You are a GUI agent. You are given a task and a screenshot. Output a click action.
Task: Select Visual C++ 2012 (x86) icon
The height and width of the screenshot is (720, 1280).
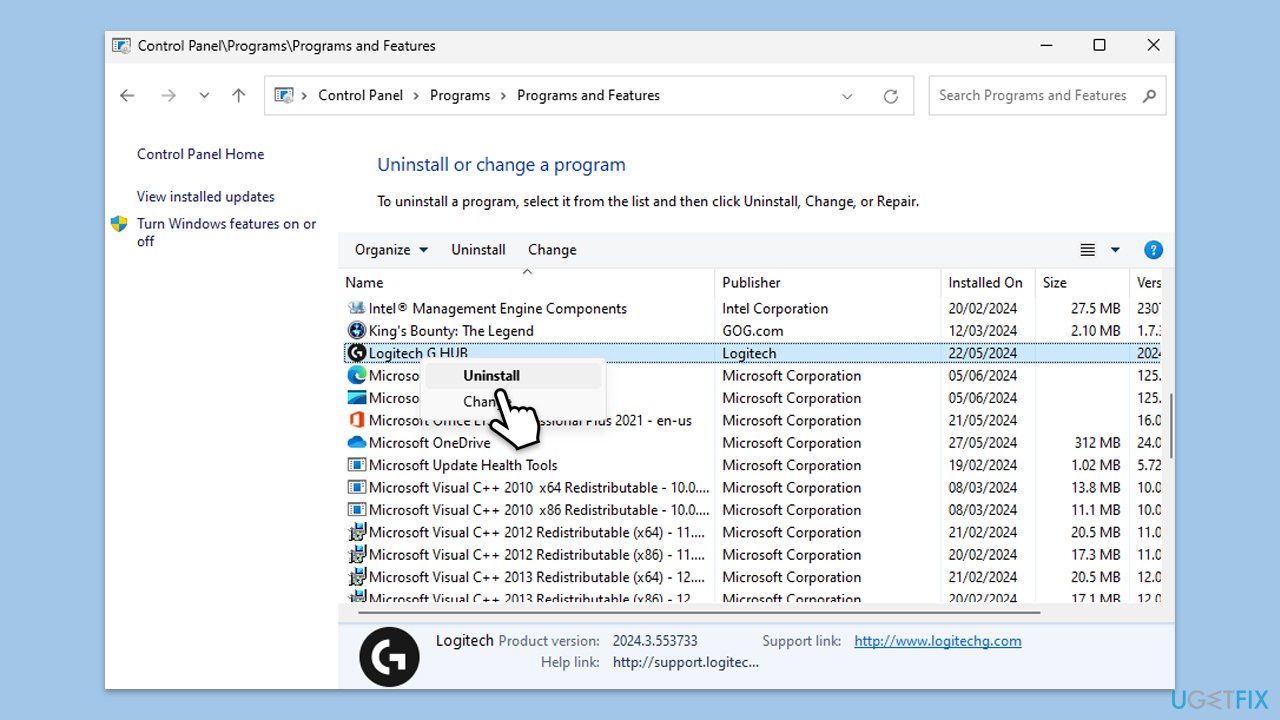point(356,555)
